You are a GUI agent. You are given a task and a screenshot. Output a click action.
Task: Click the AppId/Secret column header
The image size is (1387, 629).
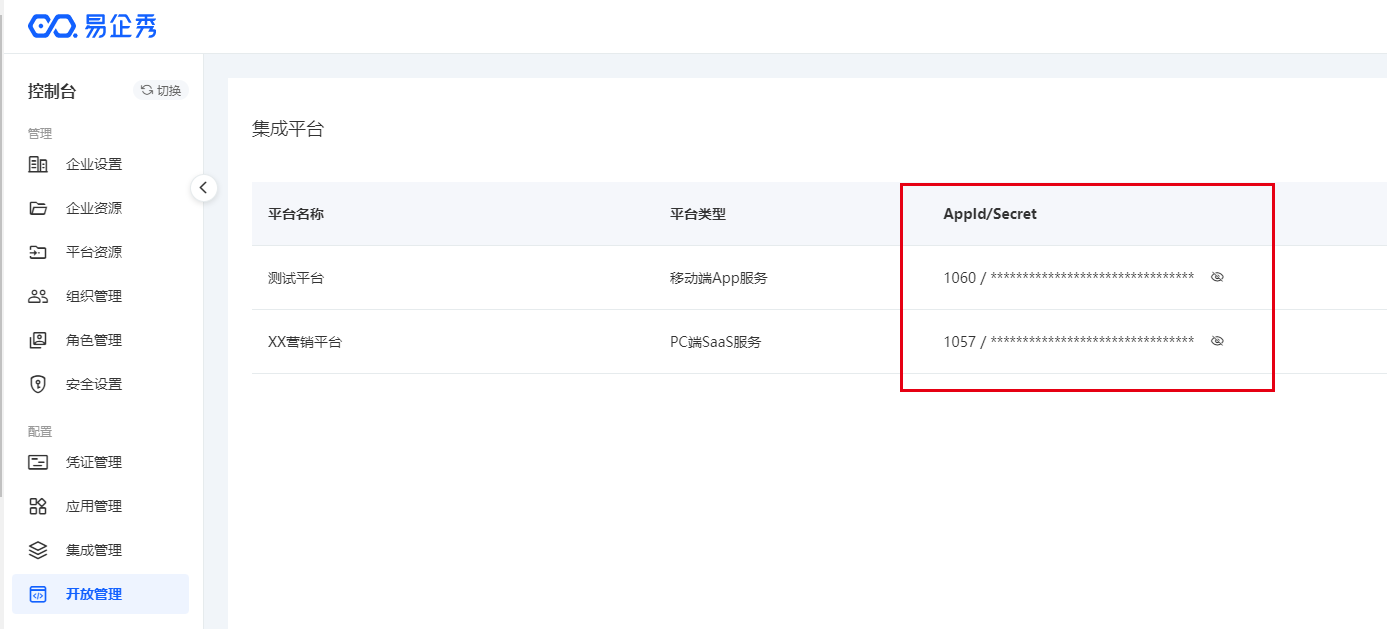990,214
